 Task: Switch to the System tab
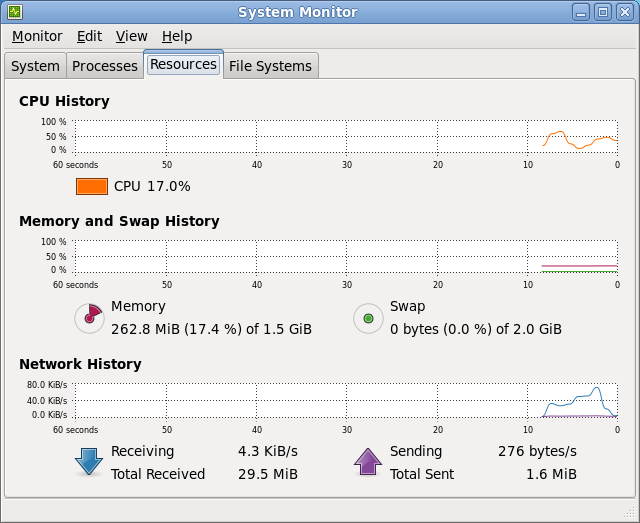click(35, 66)
